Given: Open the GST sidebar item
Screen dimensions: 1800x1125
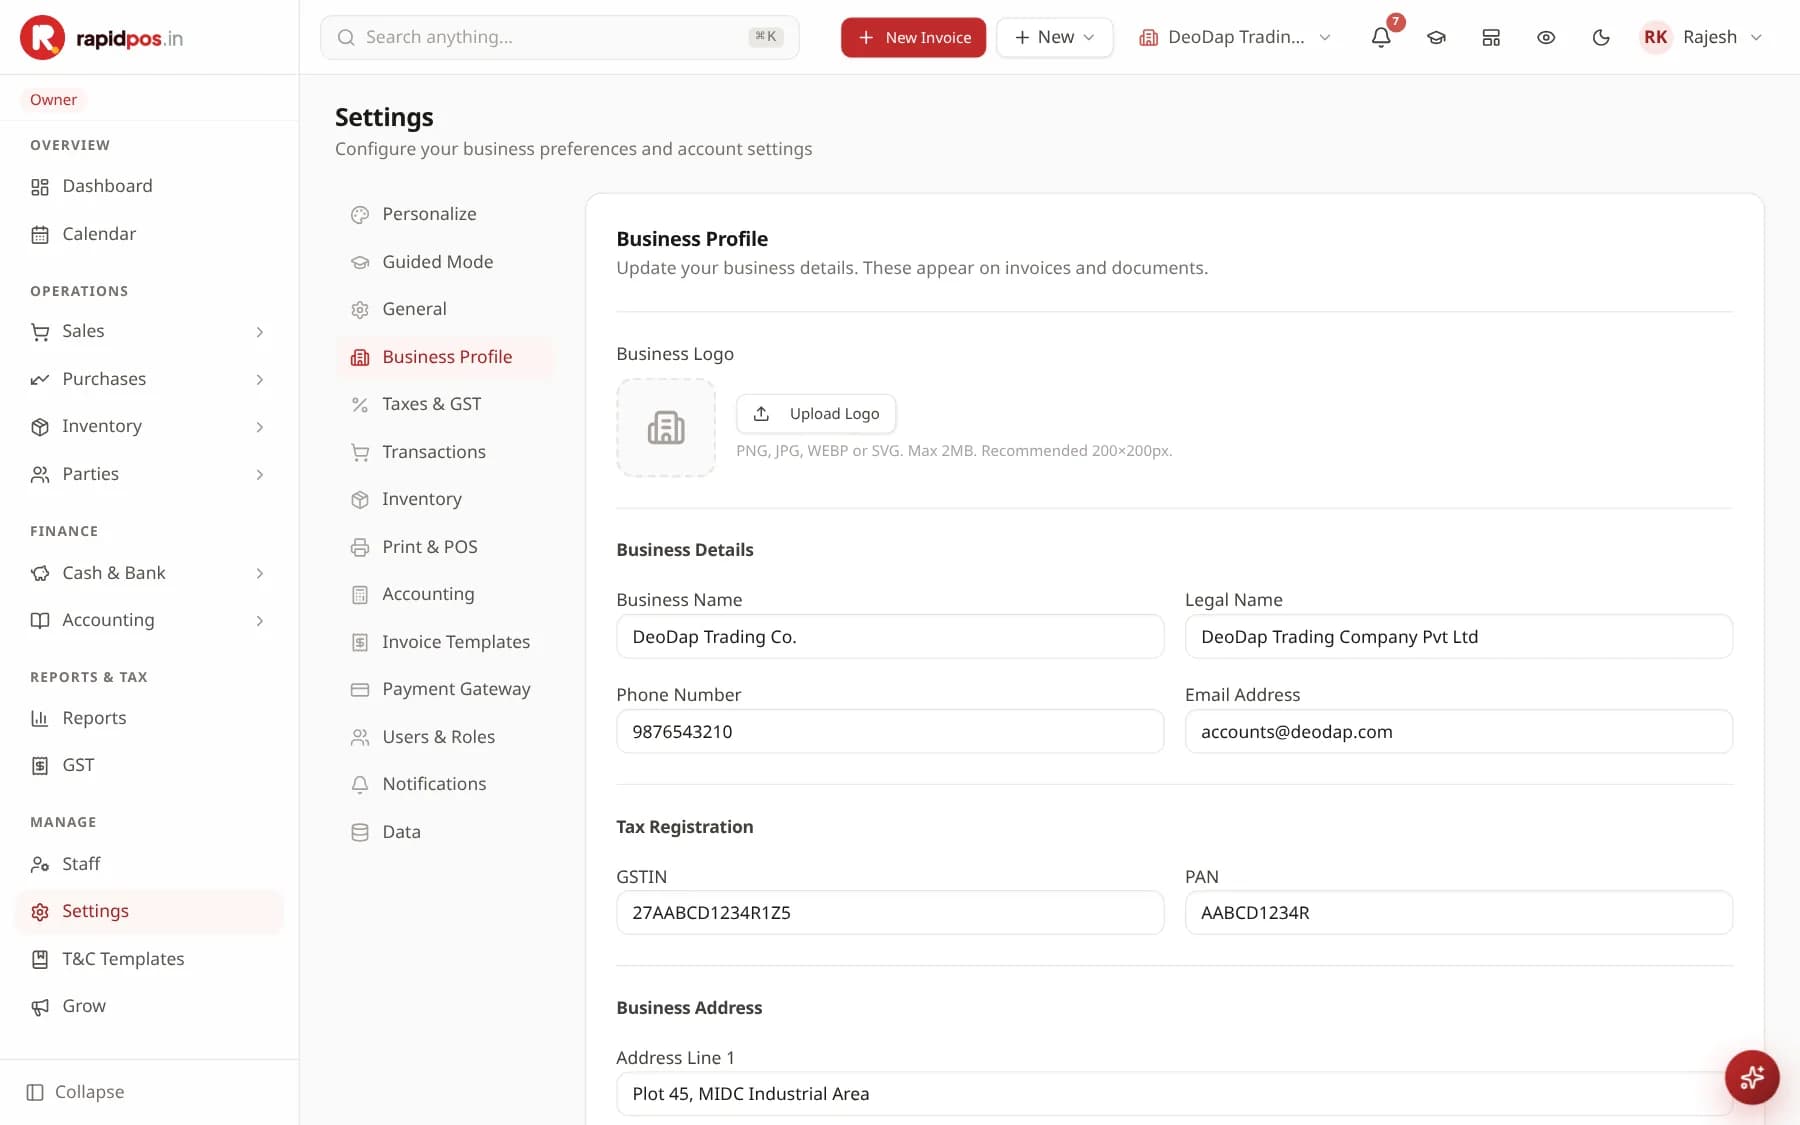Looking at the screenshot, I should pyautogui.click(x=150, y=765).
